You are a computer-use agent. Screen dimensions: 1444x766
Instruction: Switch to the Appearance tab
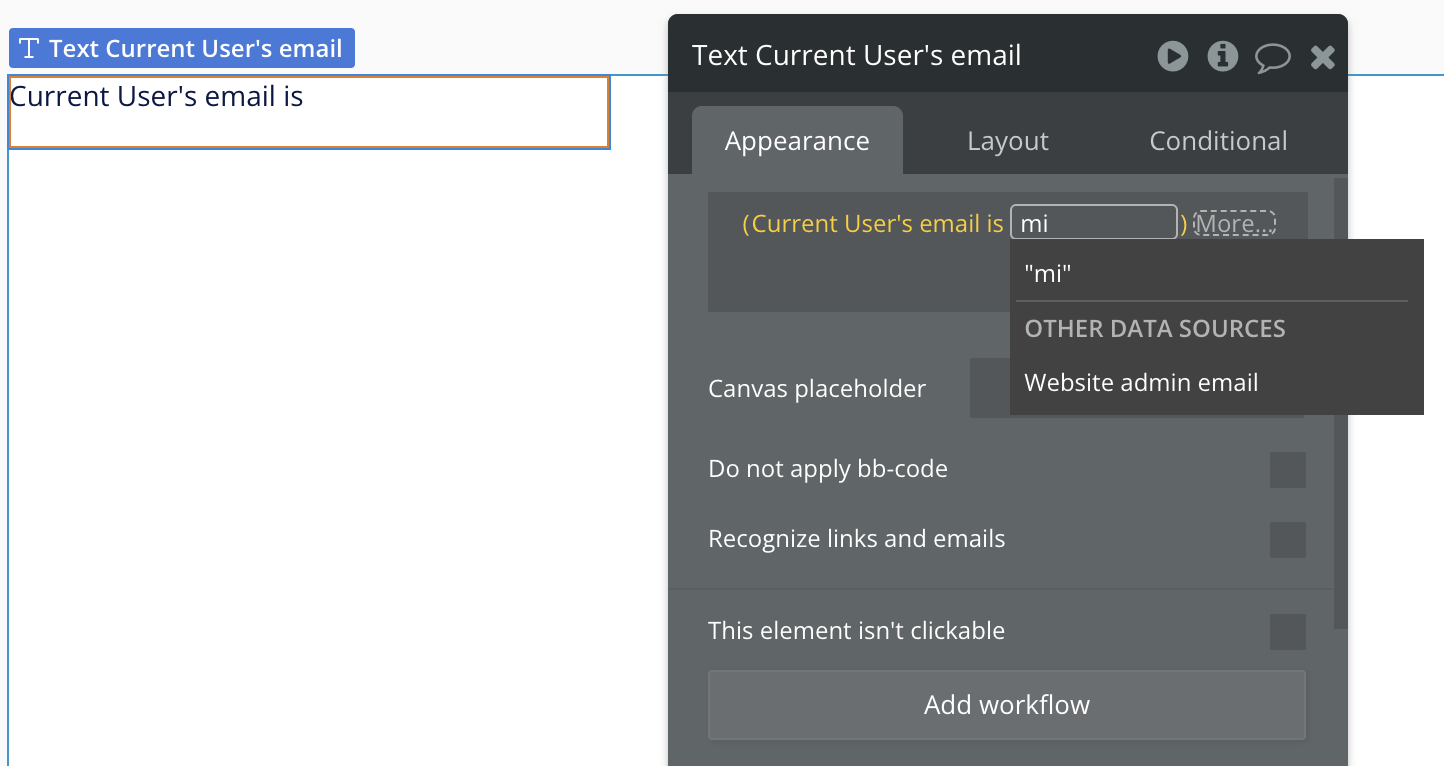coord(797,141)
